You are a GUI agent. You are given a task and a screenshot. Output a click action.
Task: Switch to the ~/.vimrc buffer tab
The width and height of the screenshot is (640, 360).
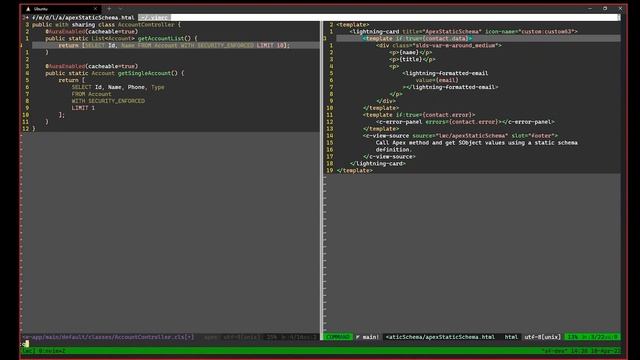coord(154,18)
